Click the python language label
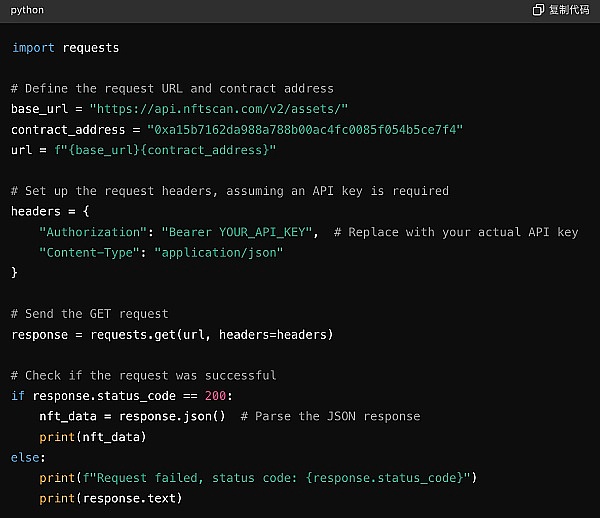 coord(27,10)
